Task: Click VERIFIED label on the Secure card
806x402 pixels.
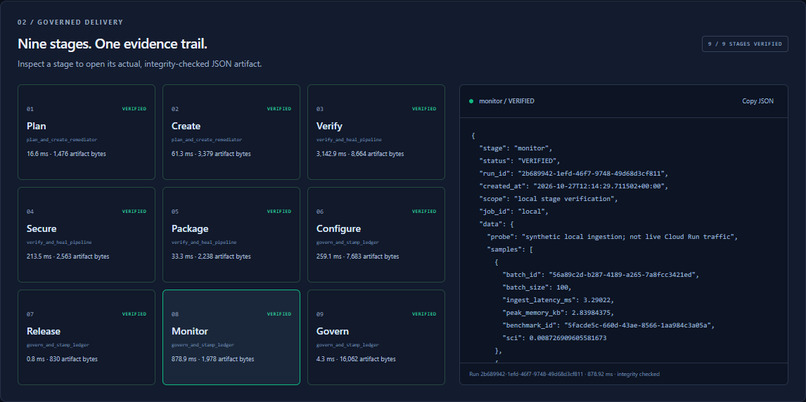Action: [134, 211]
